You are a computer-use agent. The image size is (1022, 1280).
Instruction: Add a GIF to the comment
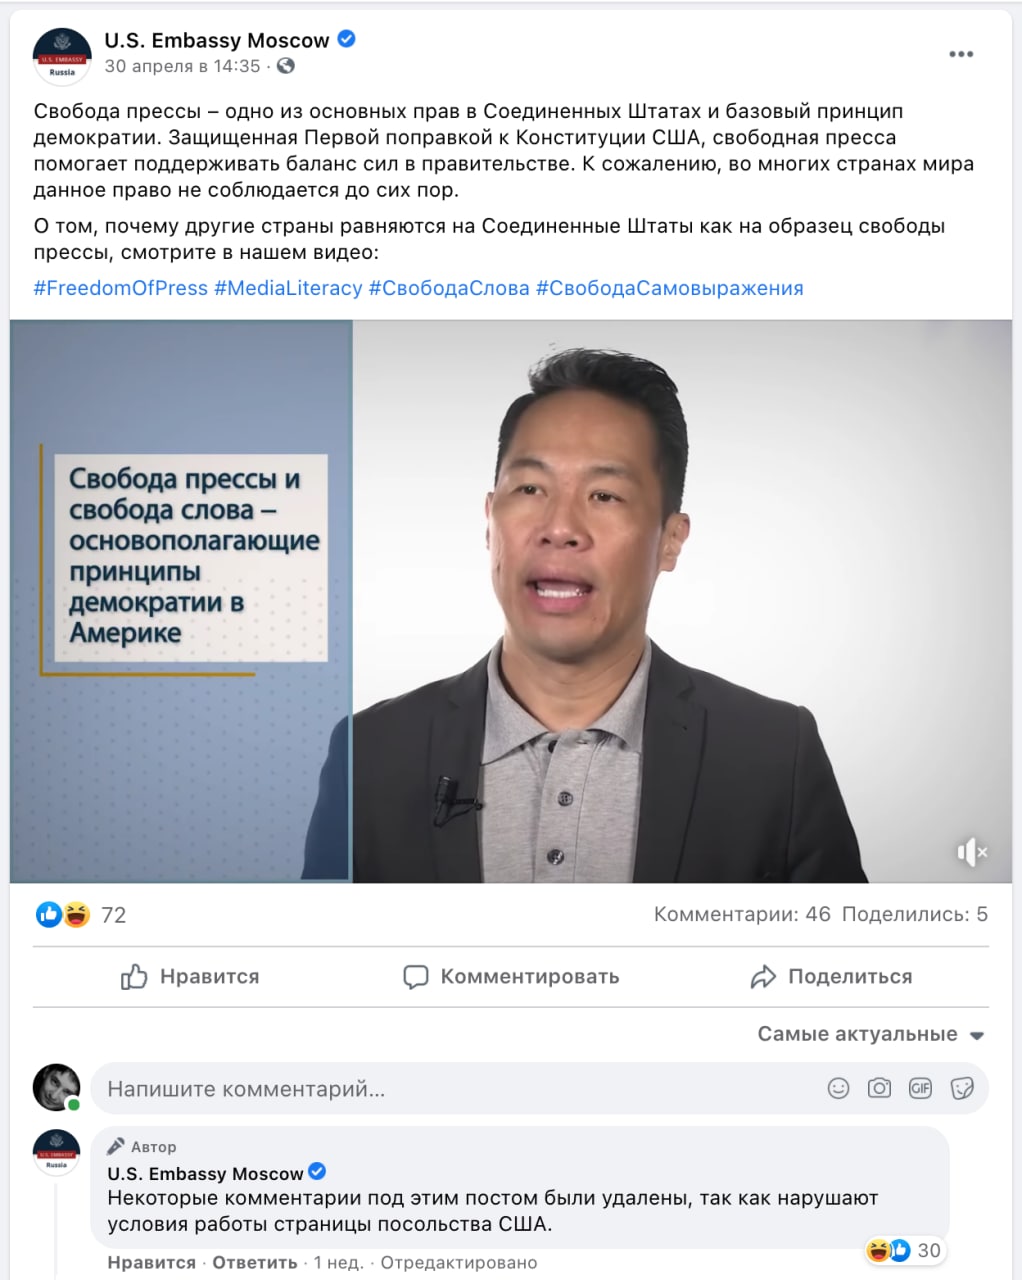pyautogui.click(x=920, y=1088)
